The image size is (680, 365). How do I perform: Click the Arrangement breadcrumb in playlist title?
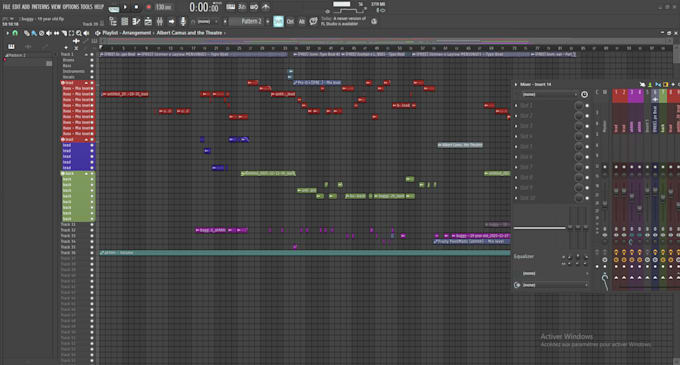[x=136, y=33]
